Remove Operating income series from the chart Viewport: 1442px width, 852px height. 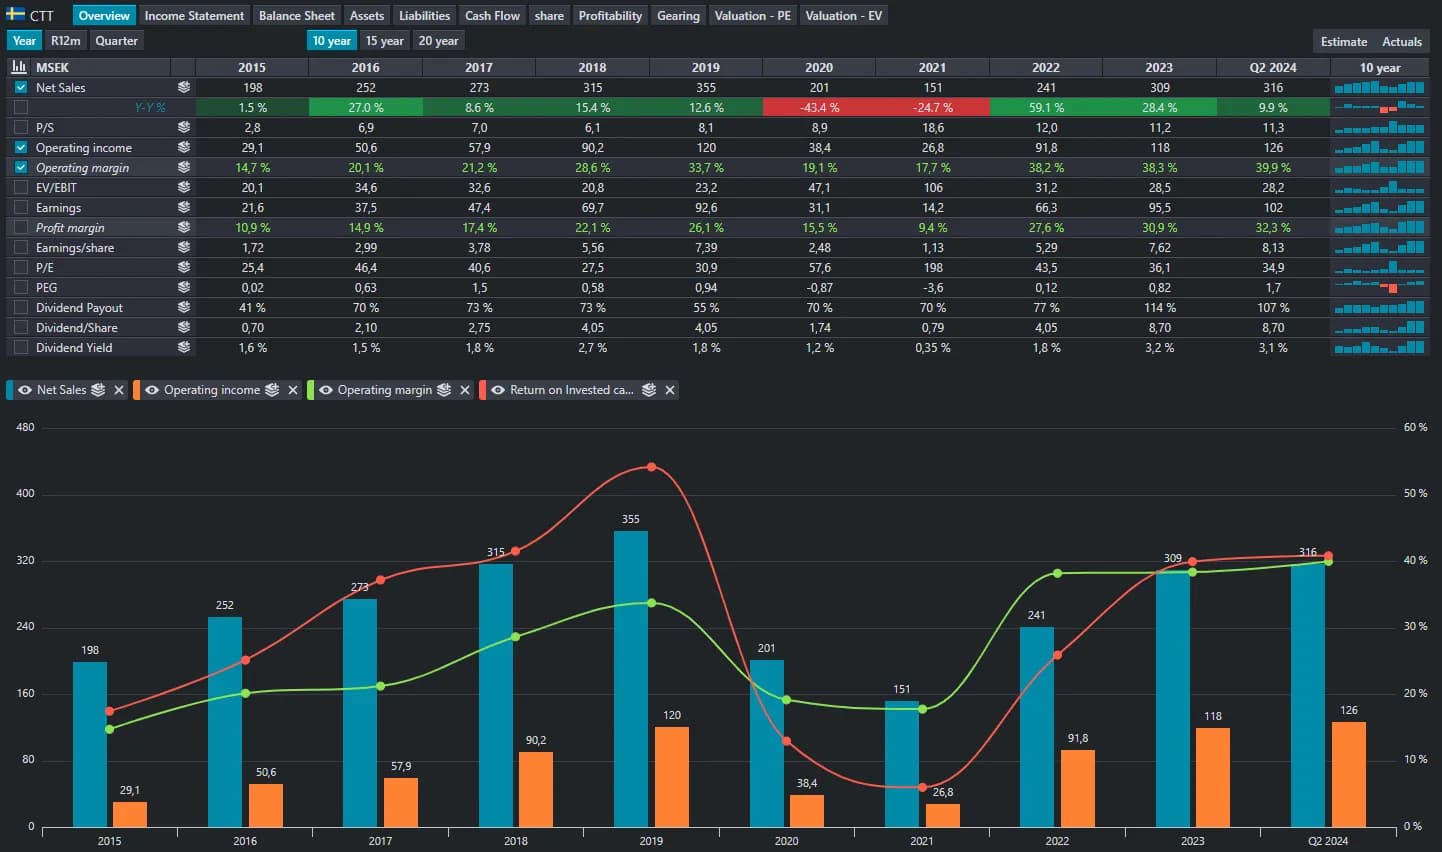pos(293,390)
